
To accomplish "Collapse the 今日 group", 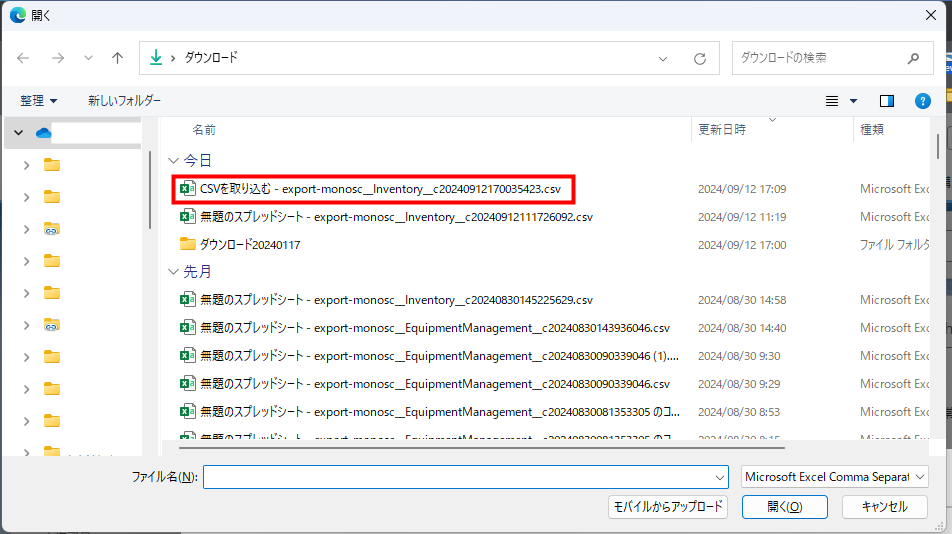I will (174, 160).
